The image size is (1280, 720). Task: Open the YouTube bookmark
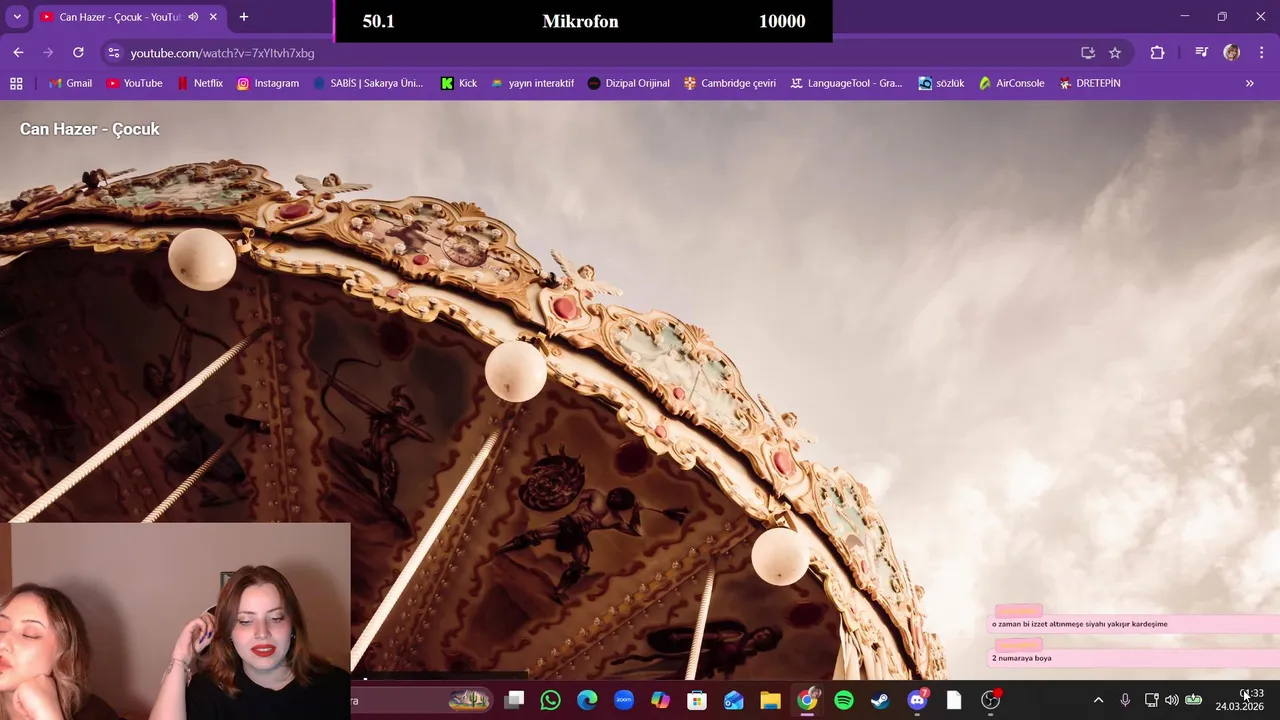134,83
